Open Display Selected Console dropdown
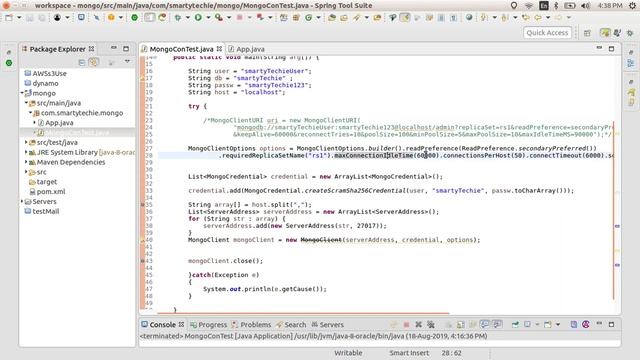Image resolution: width=640 pixels, height=360 pixels. 537,324
